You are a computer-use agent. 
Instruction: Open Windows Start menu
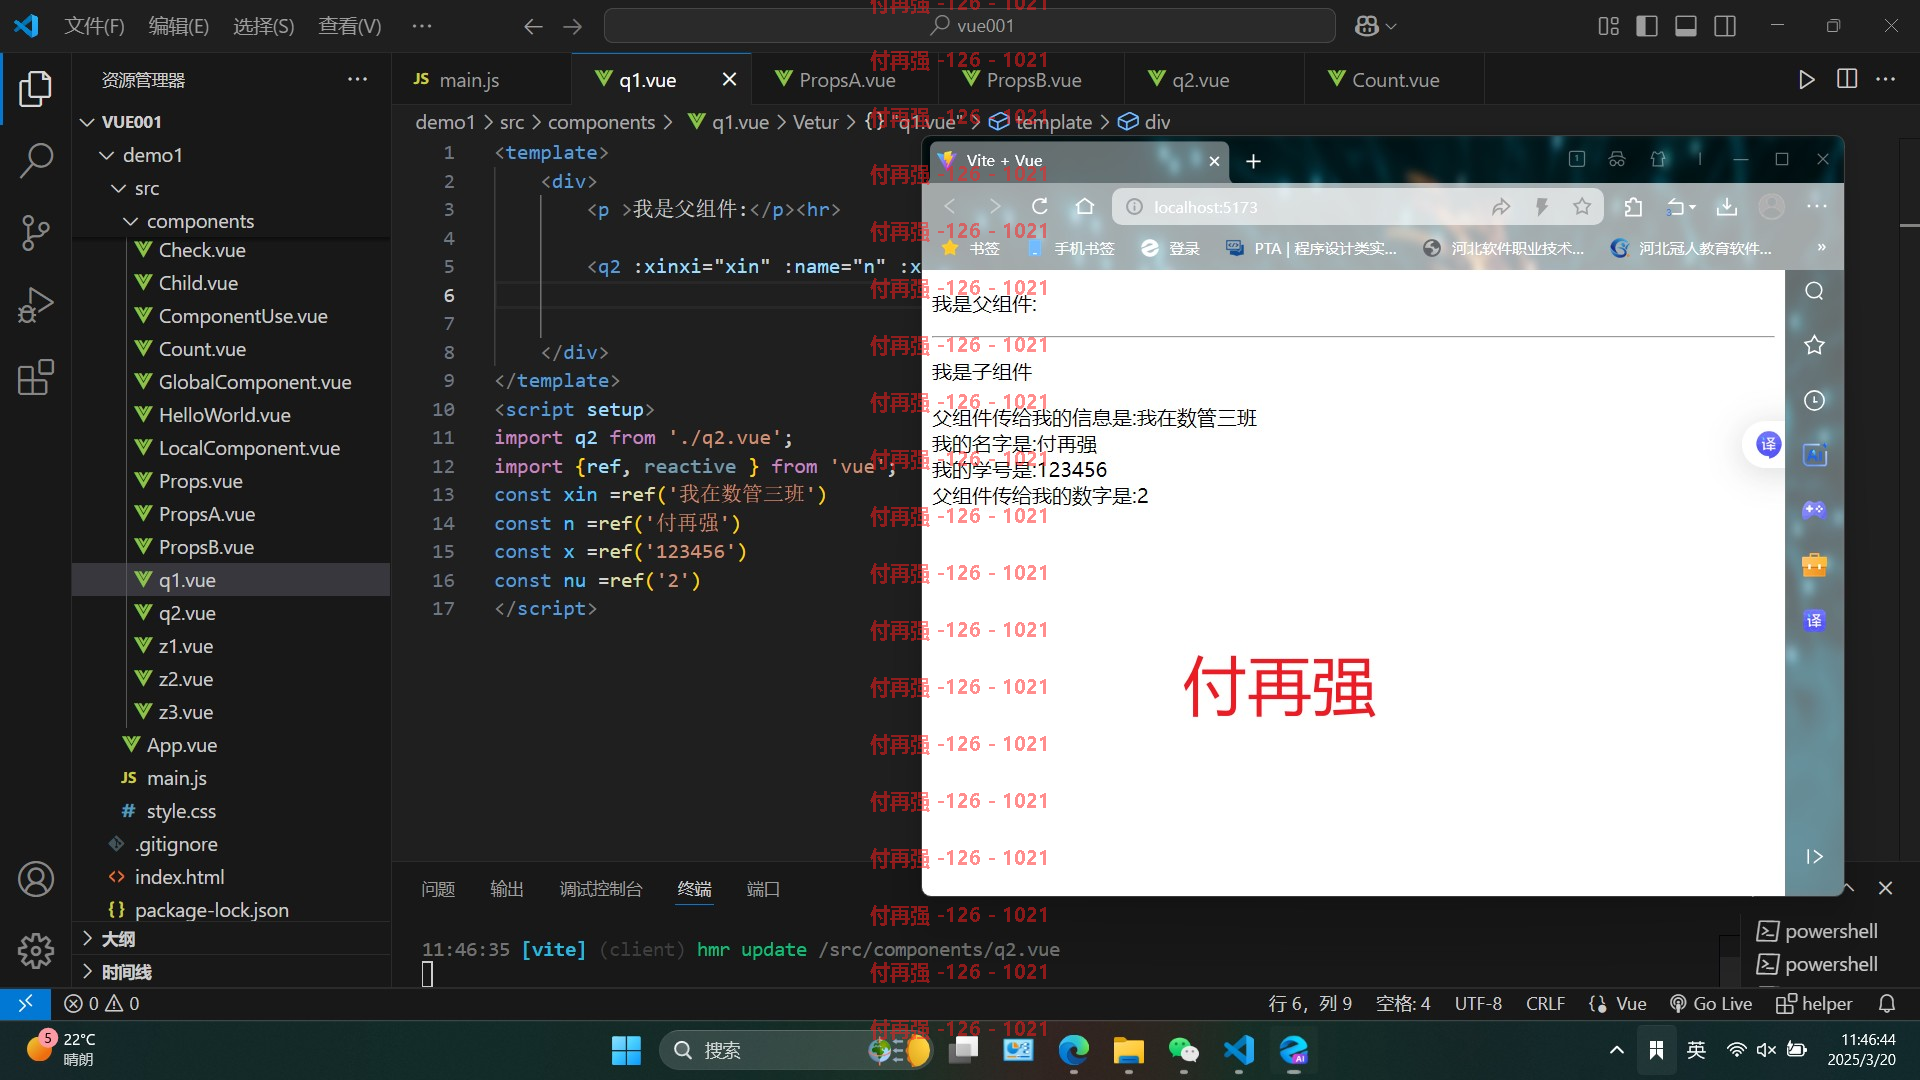[626, 1050]
